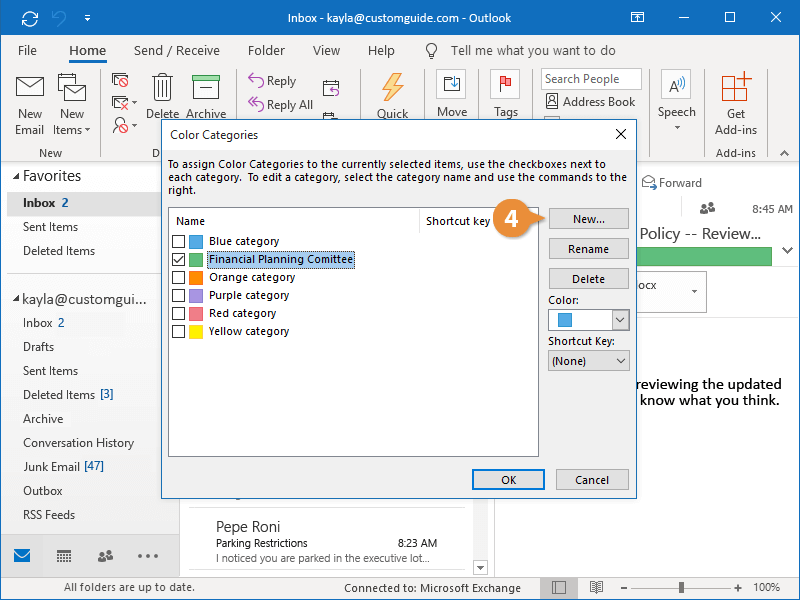Open the Clean Up dropdown icon
This screenshot has height=600, width=800.
124,103
